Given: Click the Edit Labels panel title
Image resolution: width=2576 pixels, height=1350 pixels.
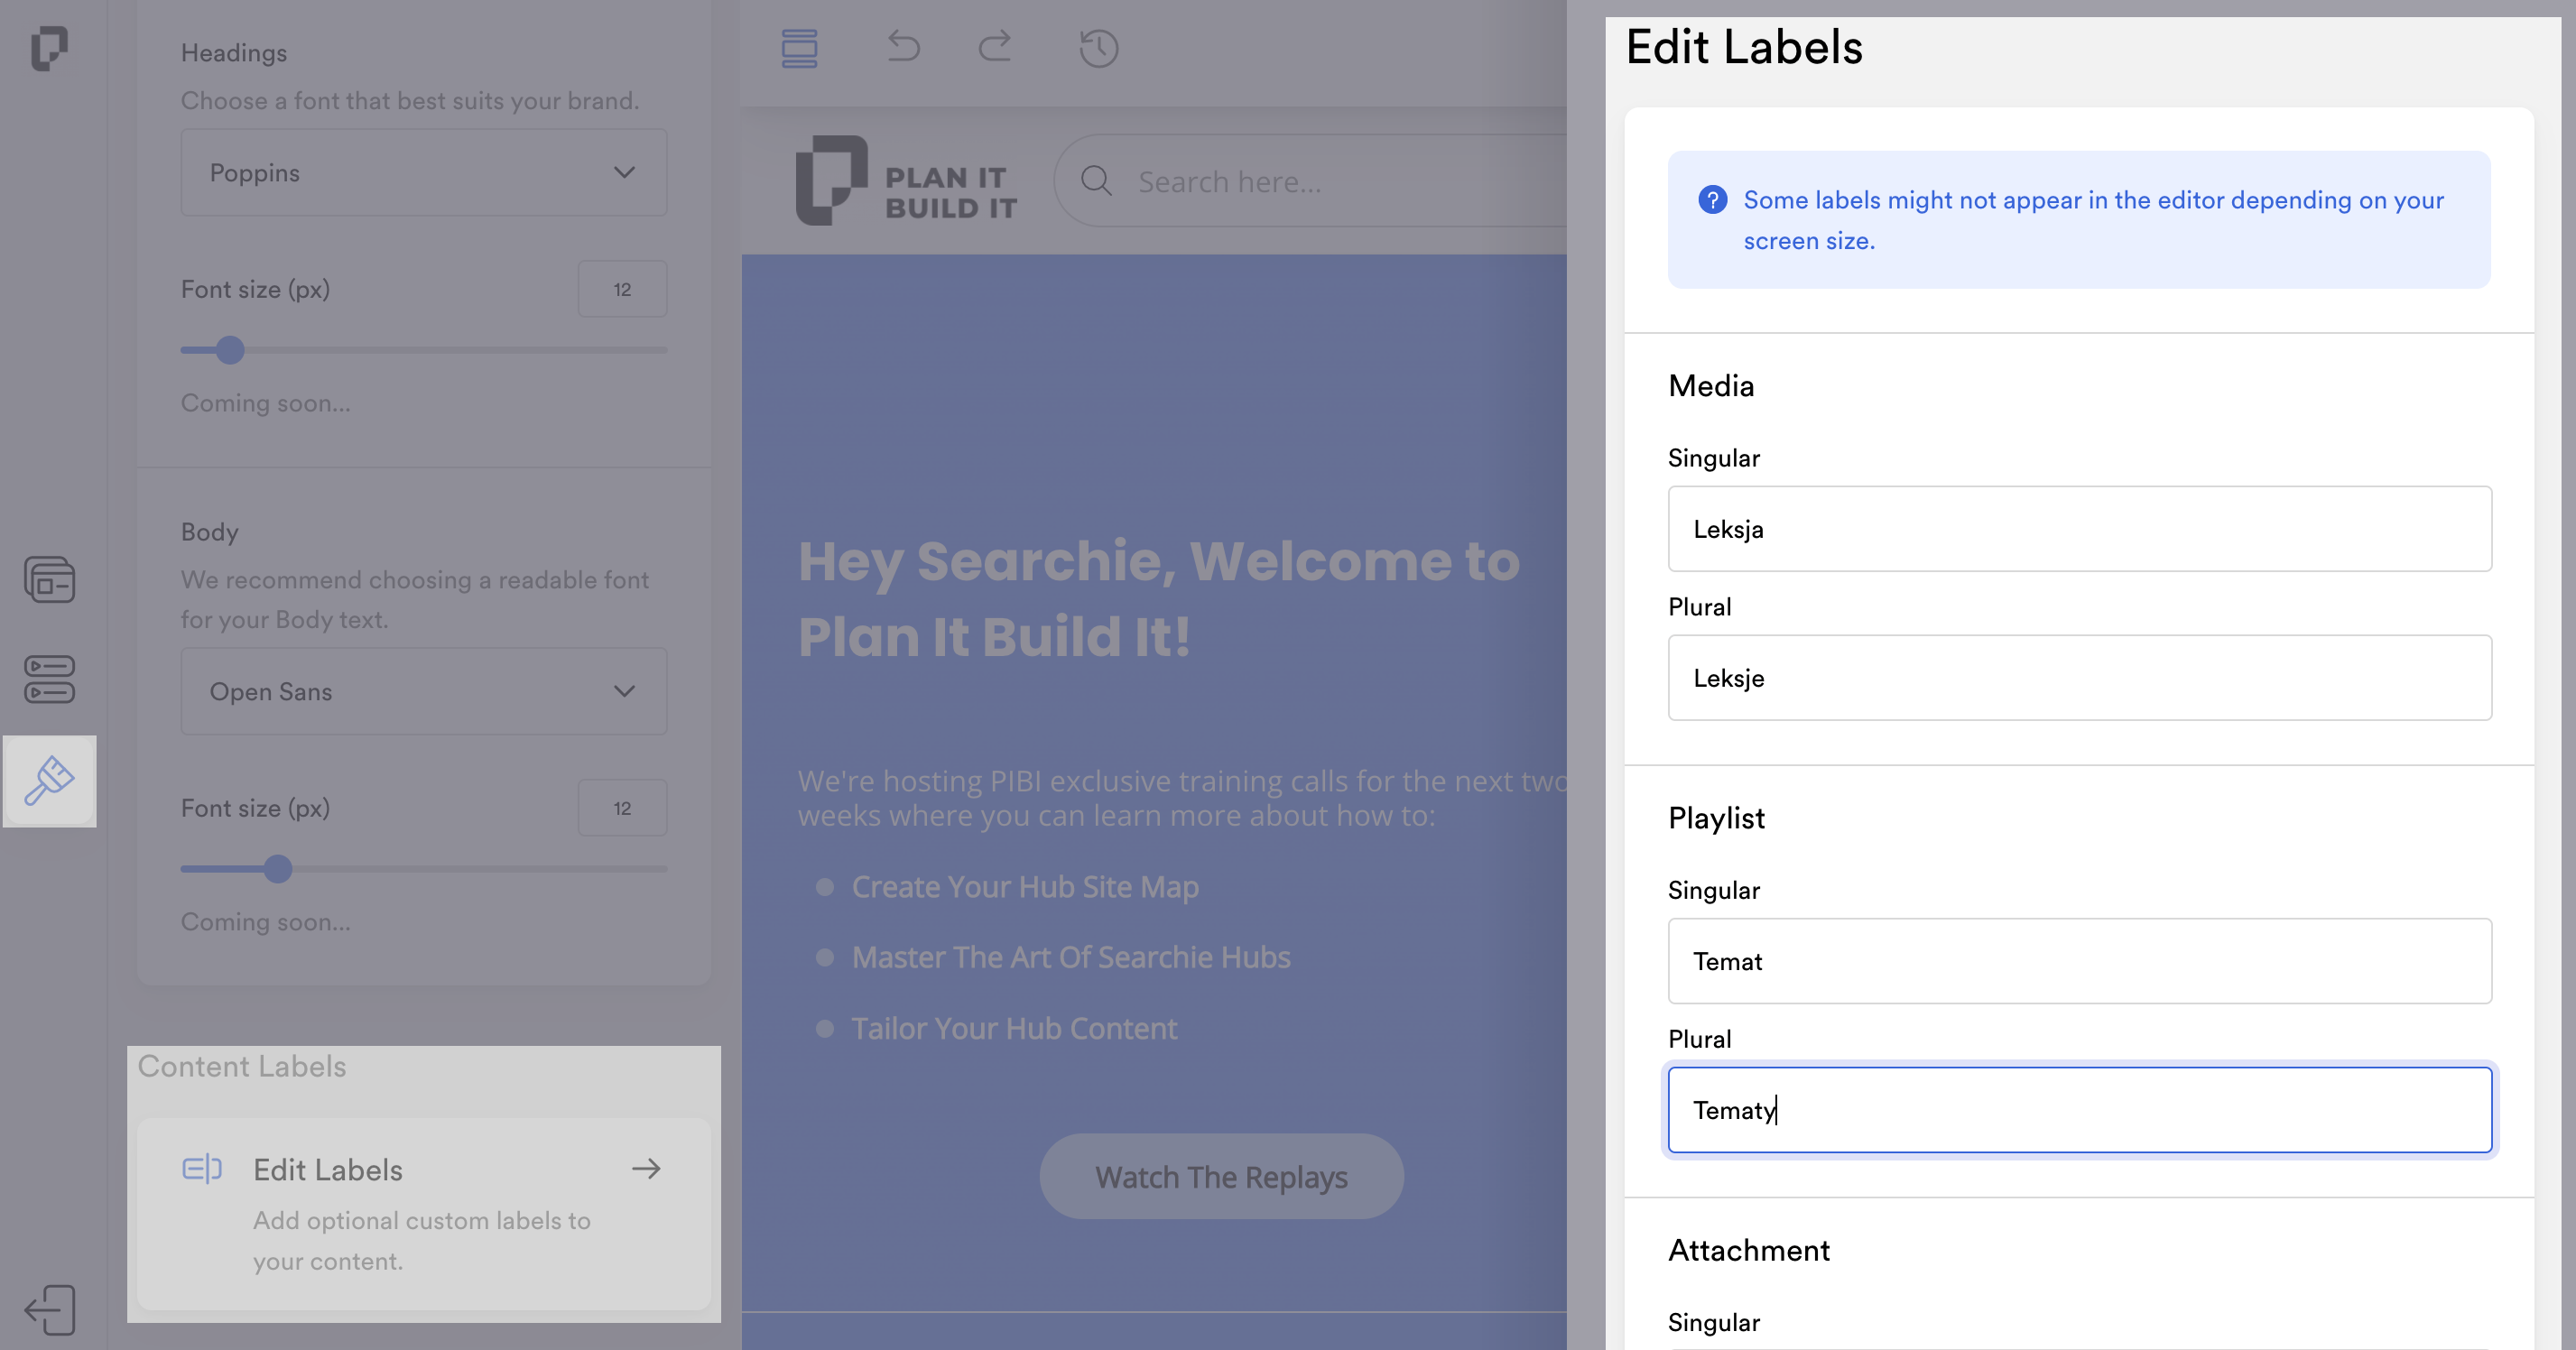Looking at the screenshot, I should (x=1744, y=47).
